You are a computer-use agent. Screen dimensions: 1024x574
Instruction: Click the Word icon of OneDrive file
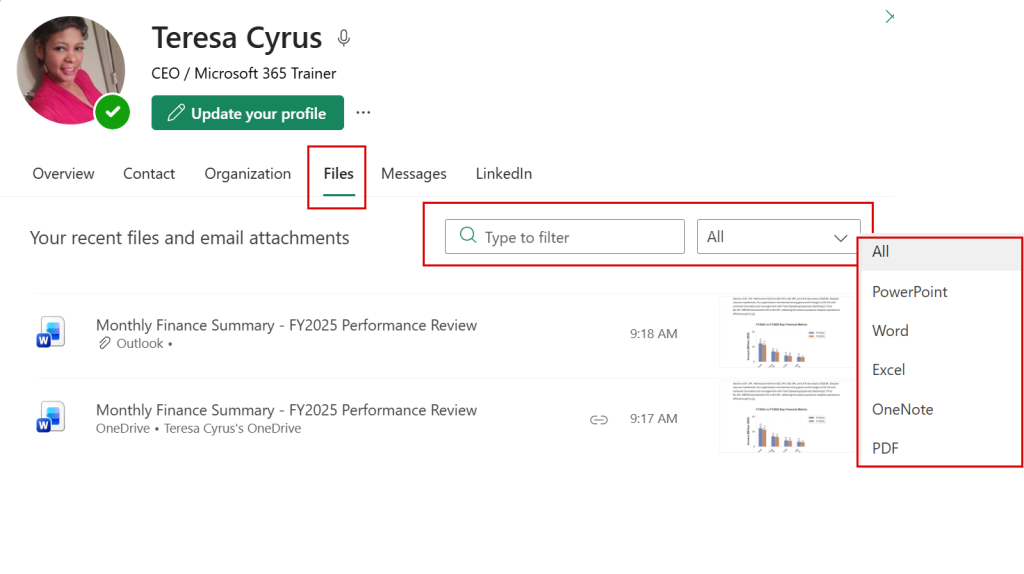pyautogui.click(x=50, y=417)
